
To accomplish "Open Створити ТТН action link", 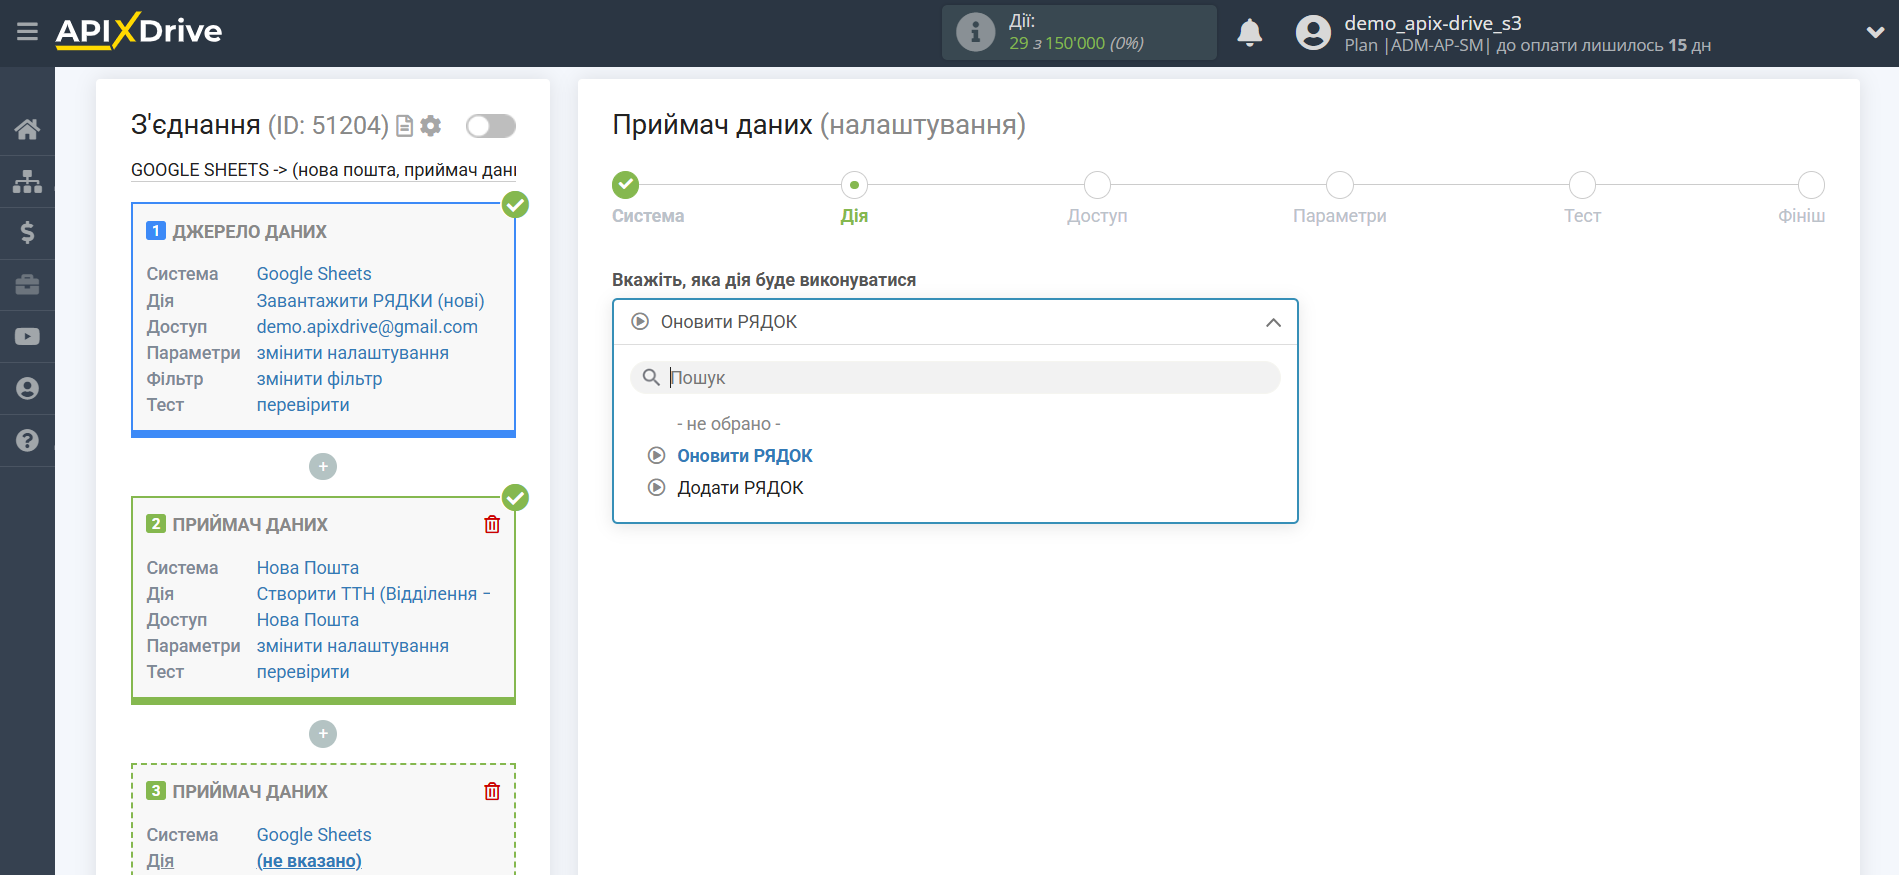I will point(373,594).
